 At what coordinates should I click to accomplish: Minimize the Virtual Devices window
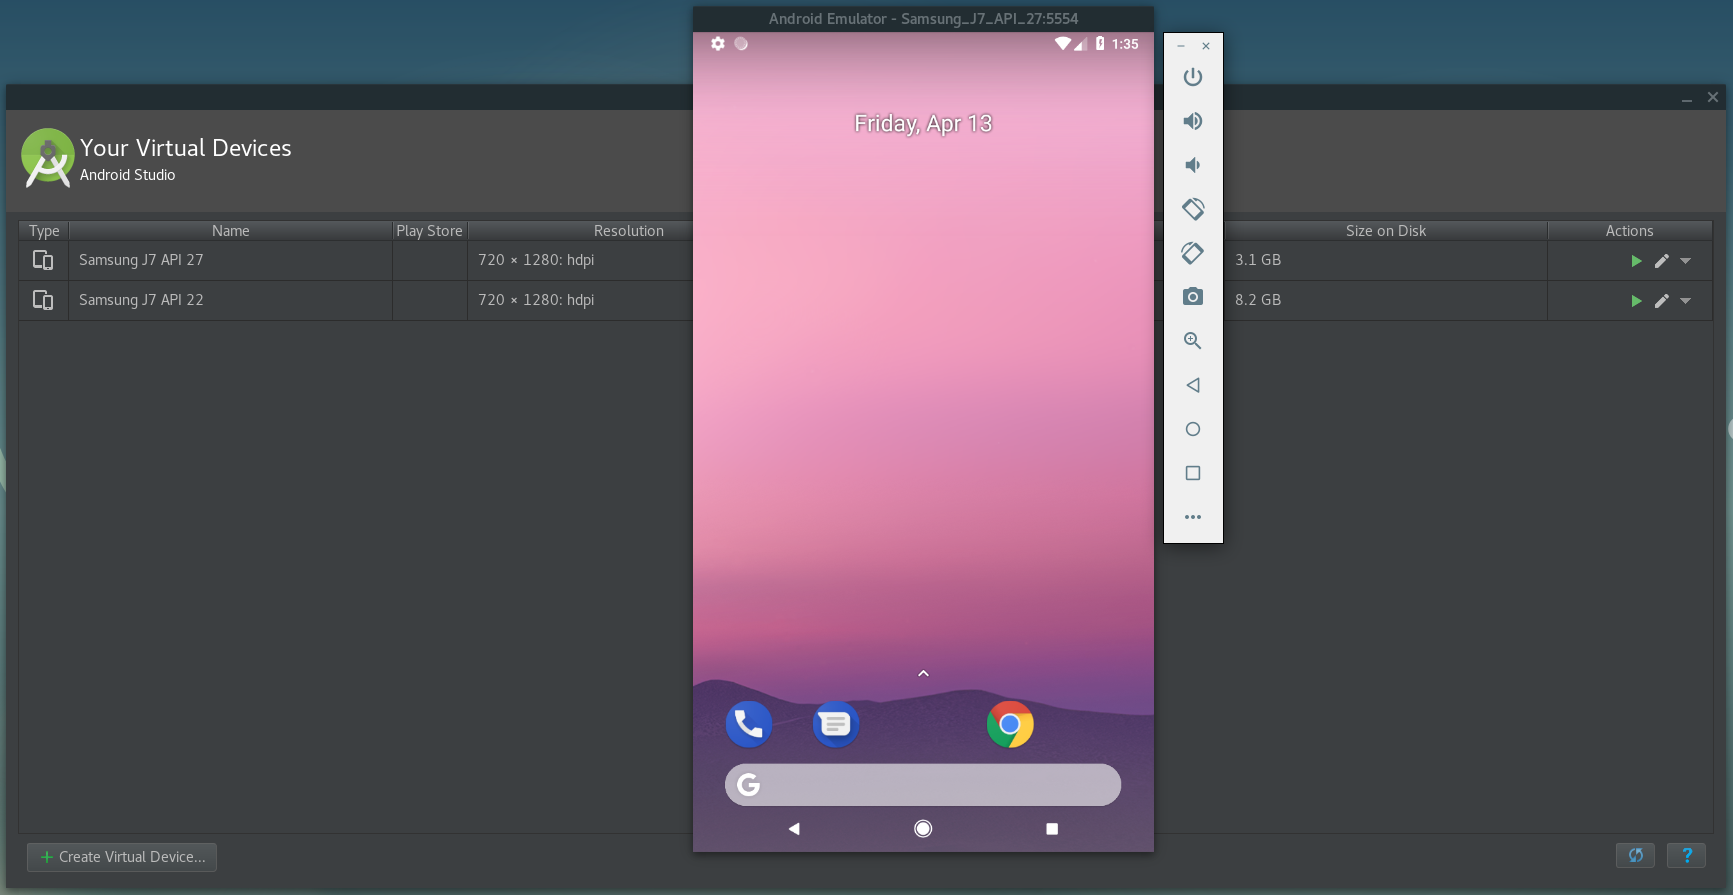(x=1687, y=98)
